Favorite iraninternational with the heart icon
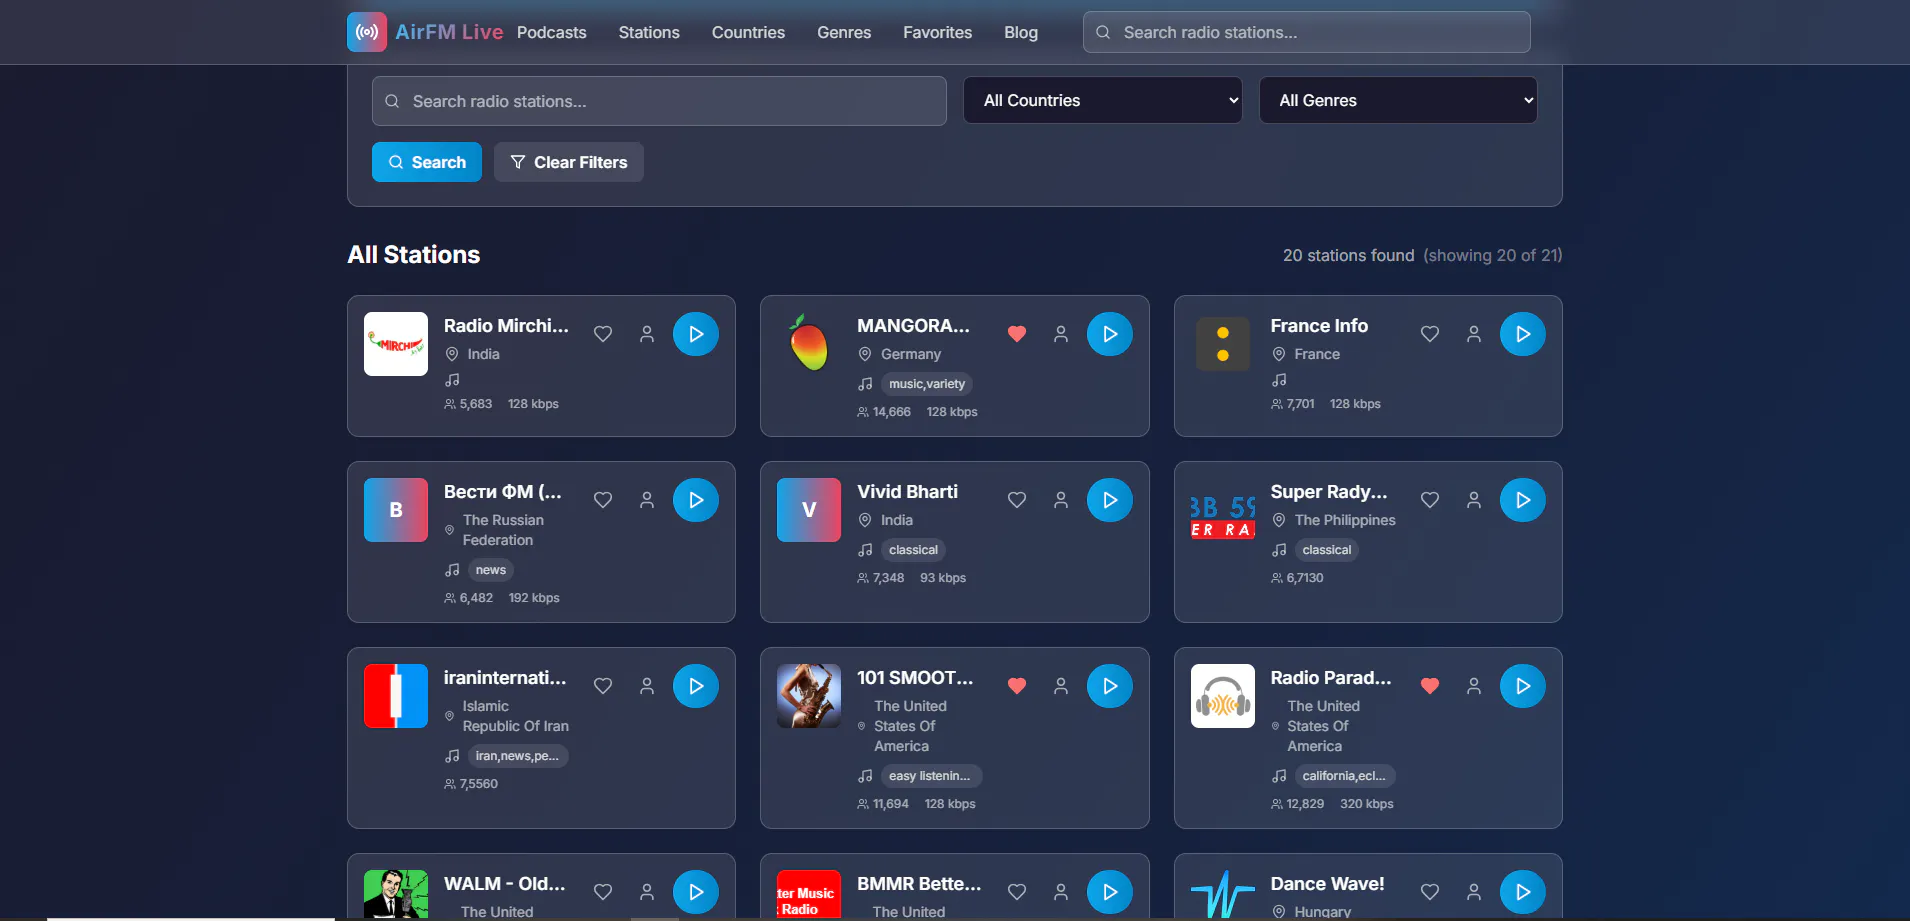The height and width of the screenshot is (921, 1910). pyautogui.click(x=603, y=686)
